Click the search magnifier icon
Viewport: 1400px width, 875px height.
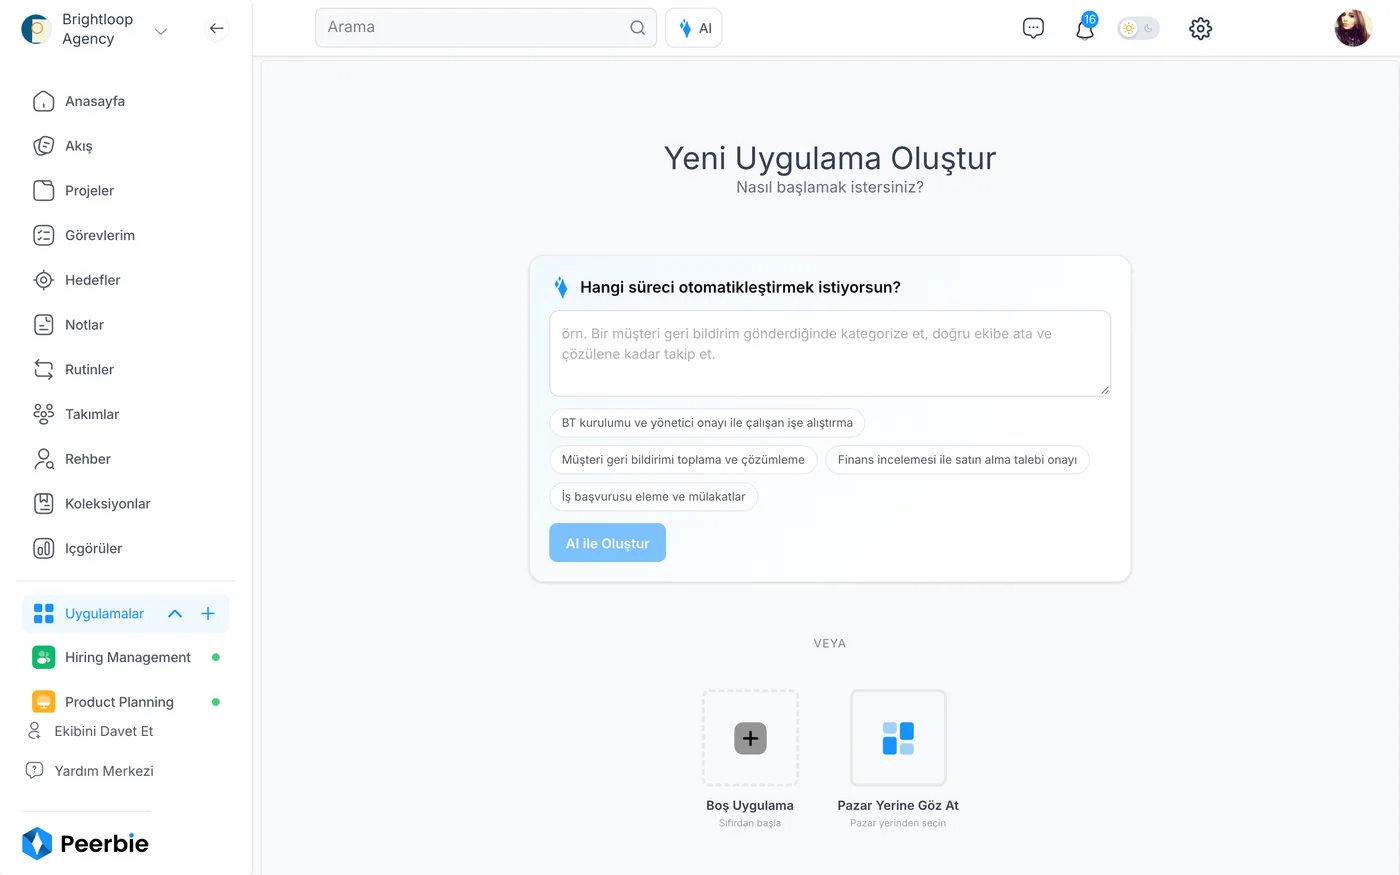coord(637,28)
